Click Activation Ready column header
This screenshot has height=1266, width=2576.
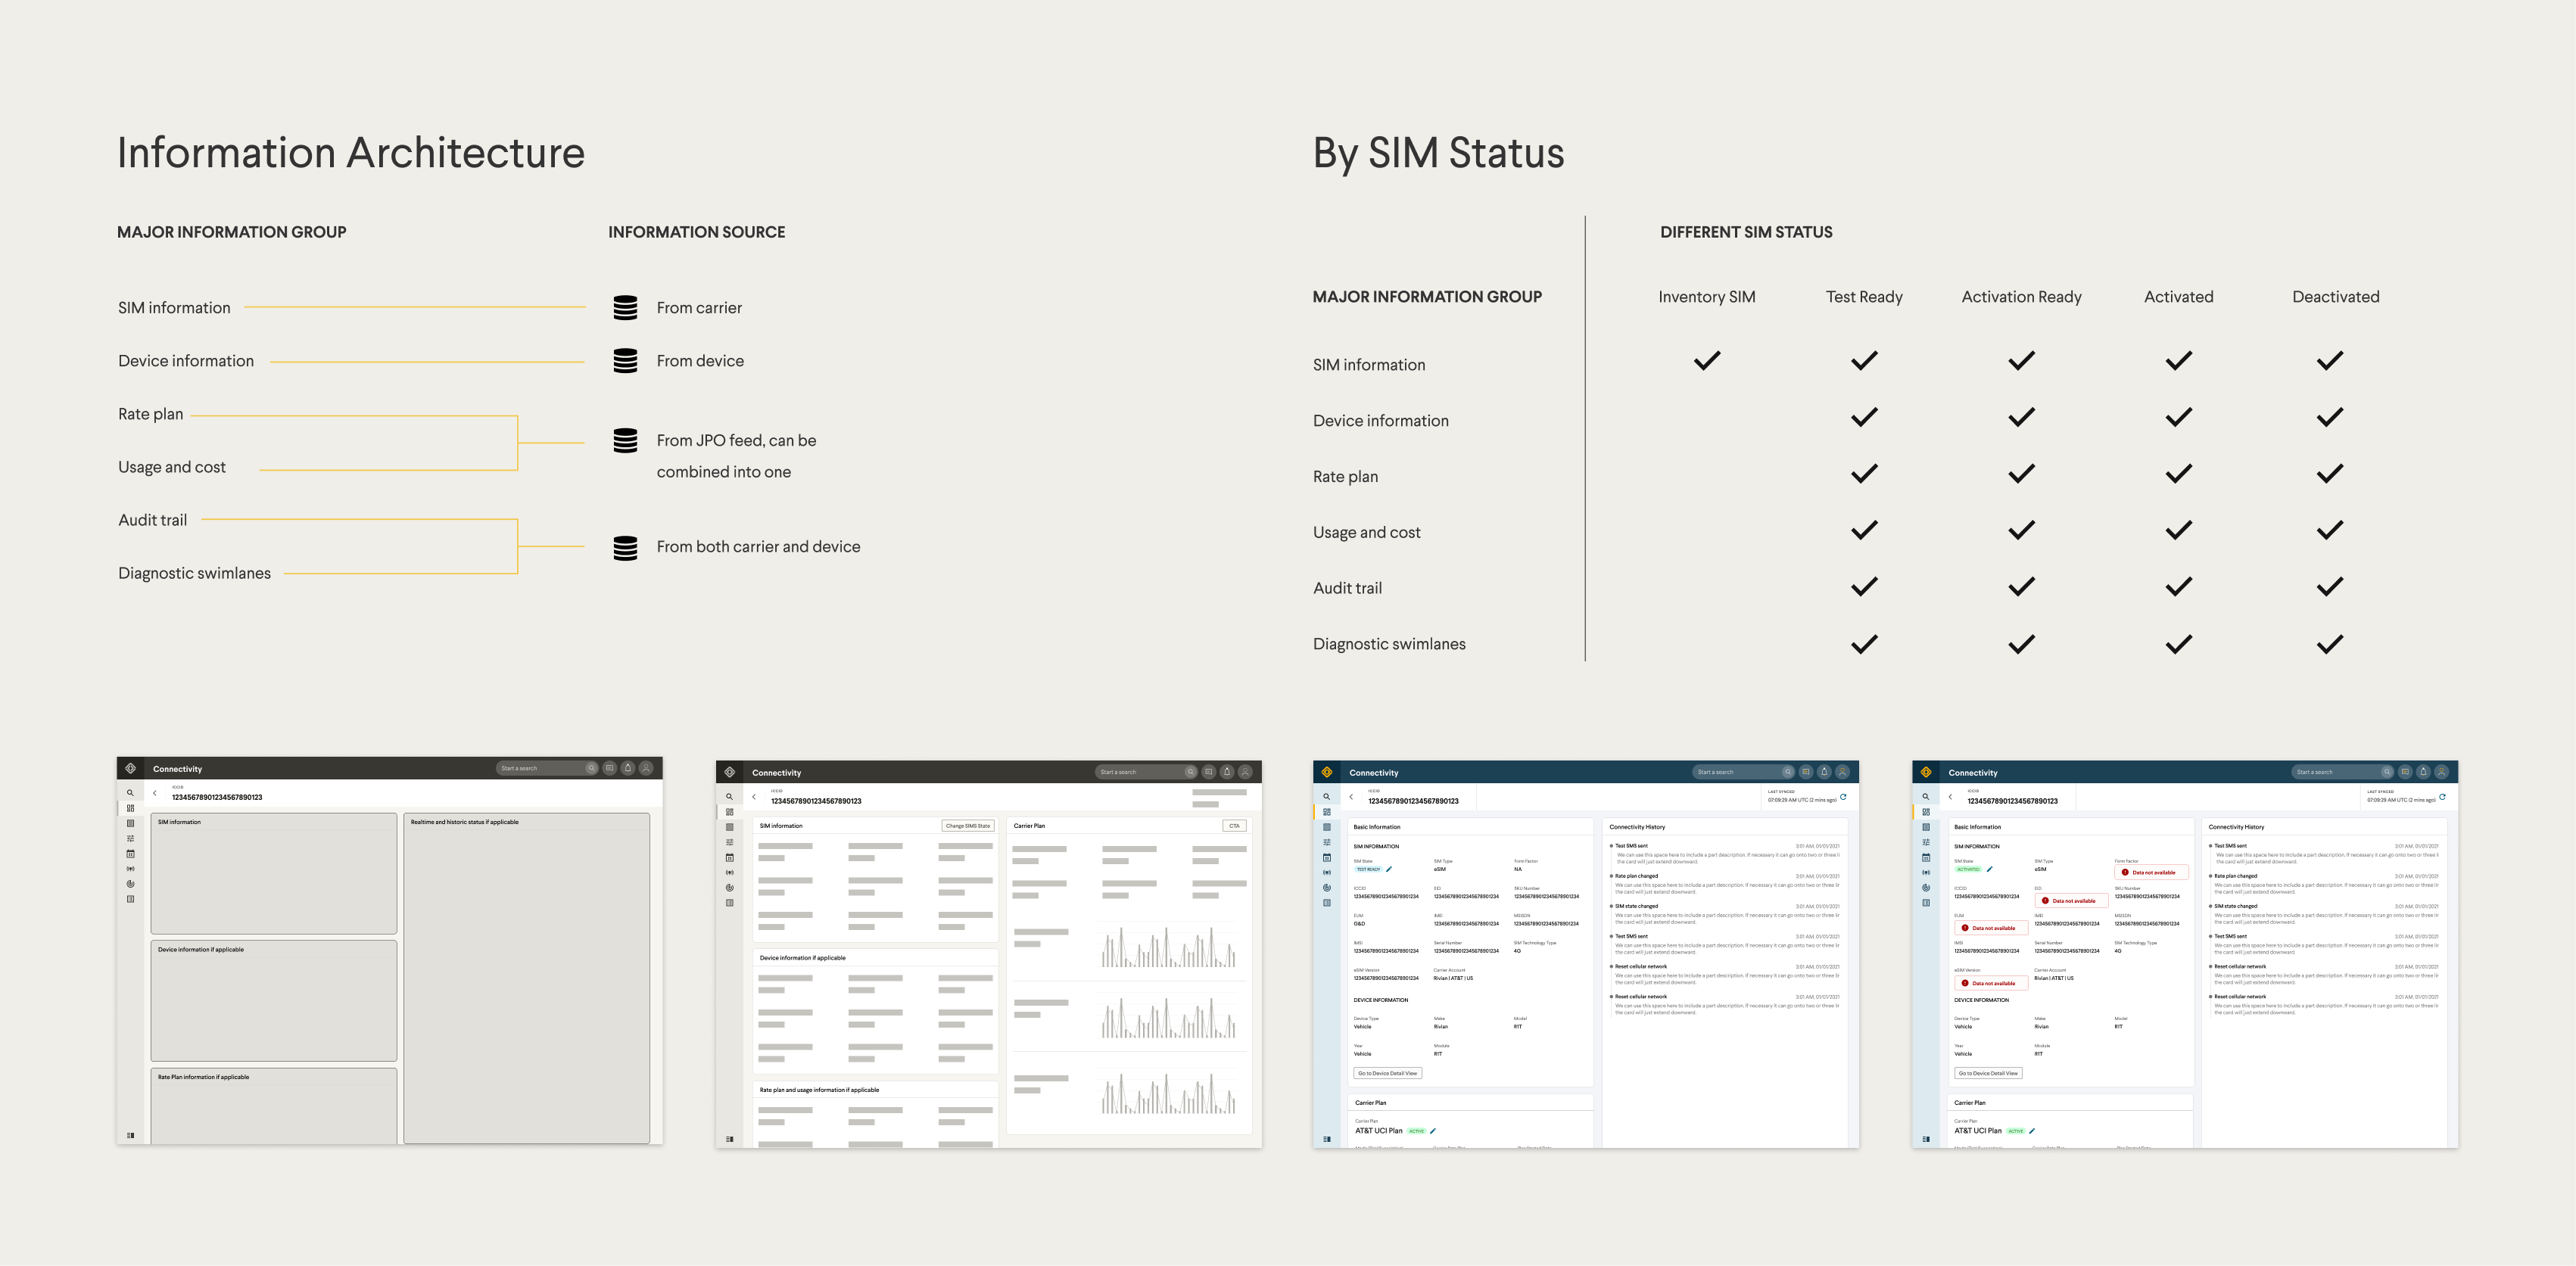(x=2021, y=297)
